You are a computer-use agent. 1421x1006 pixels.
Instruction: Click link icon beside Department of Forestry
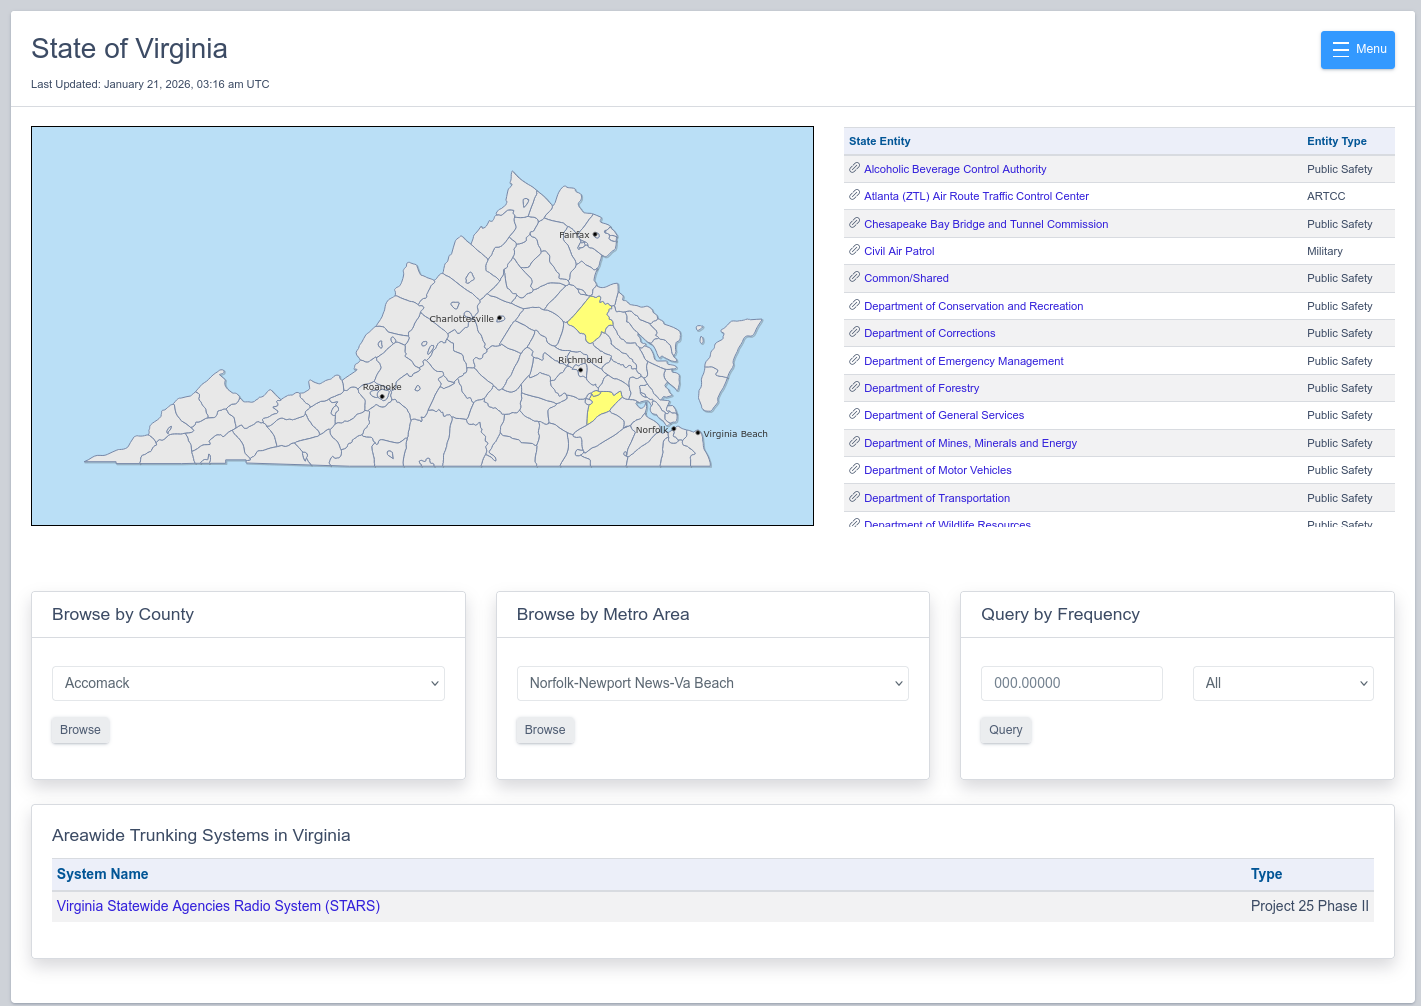854,387
